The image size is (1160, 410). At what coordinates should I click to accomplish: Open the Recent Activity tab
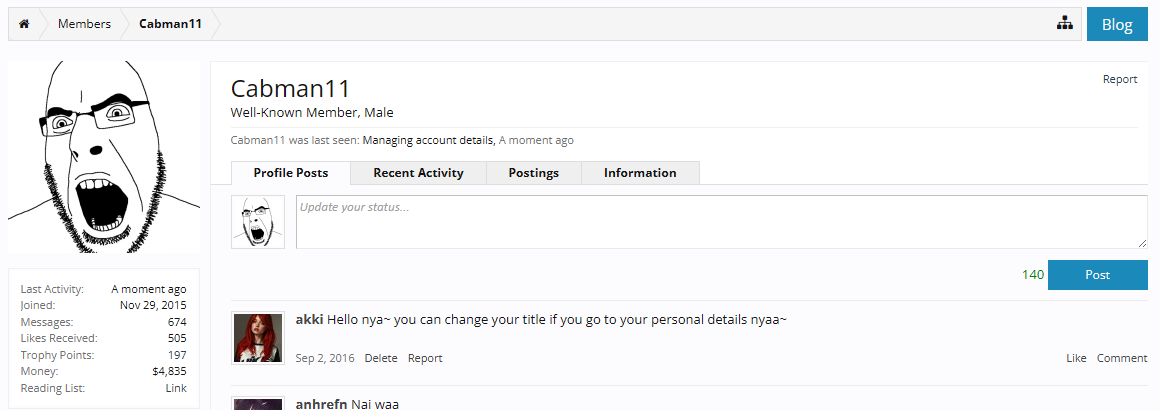click(418, 173)
